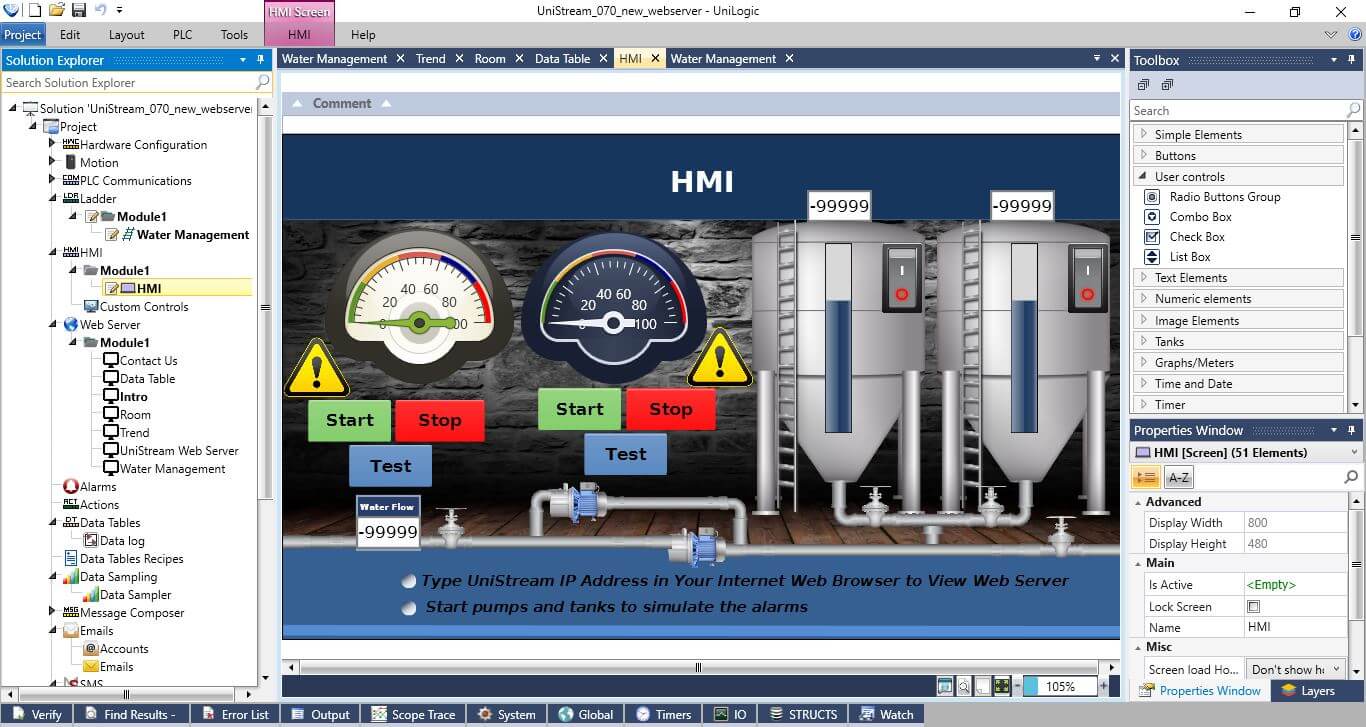Image resolution: width=1366 pixels, height=727 pixels.
Task: Close the HMI document tab
Action: click(656, 58)
